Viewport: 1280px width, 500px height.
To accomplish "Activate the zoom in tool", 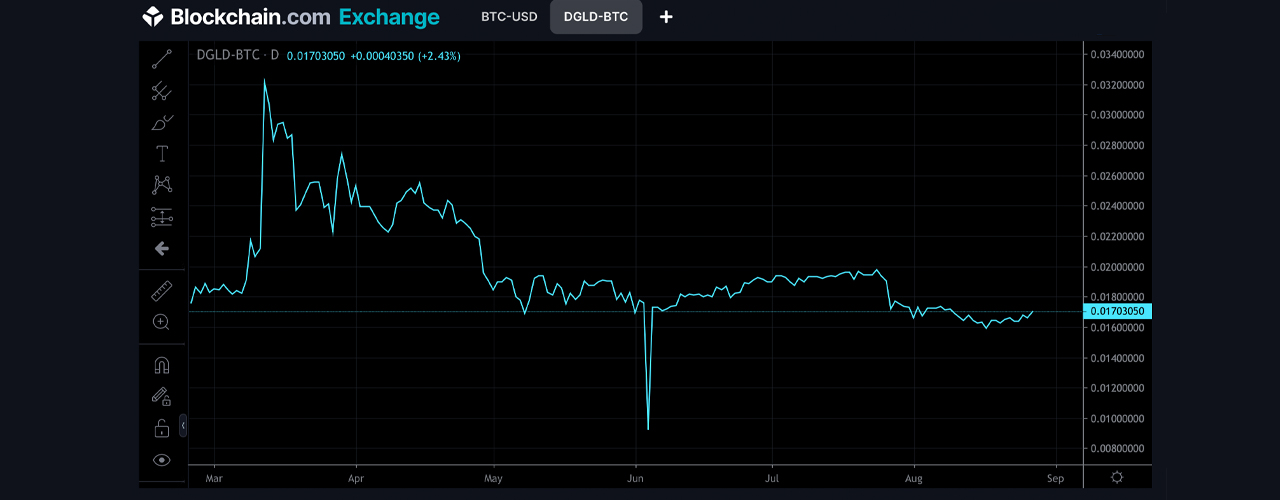I will 161,322.
